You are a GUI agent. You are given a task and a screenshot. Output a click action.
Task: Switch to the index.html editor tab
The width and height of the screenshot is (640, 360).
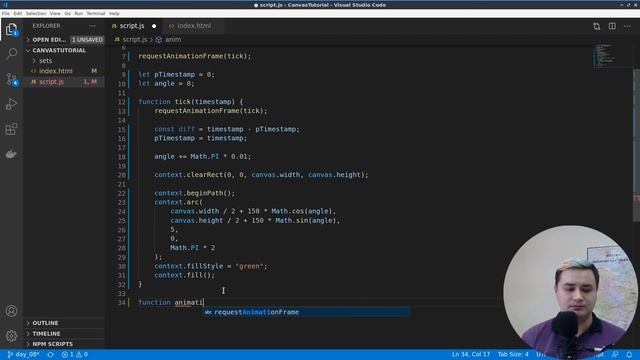(194, 26)
